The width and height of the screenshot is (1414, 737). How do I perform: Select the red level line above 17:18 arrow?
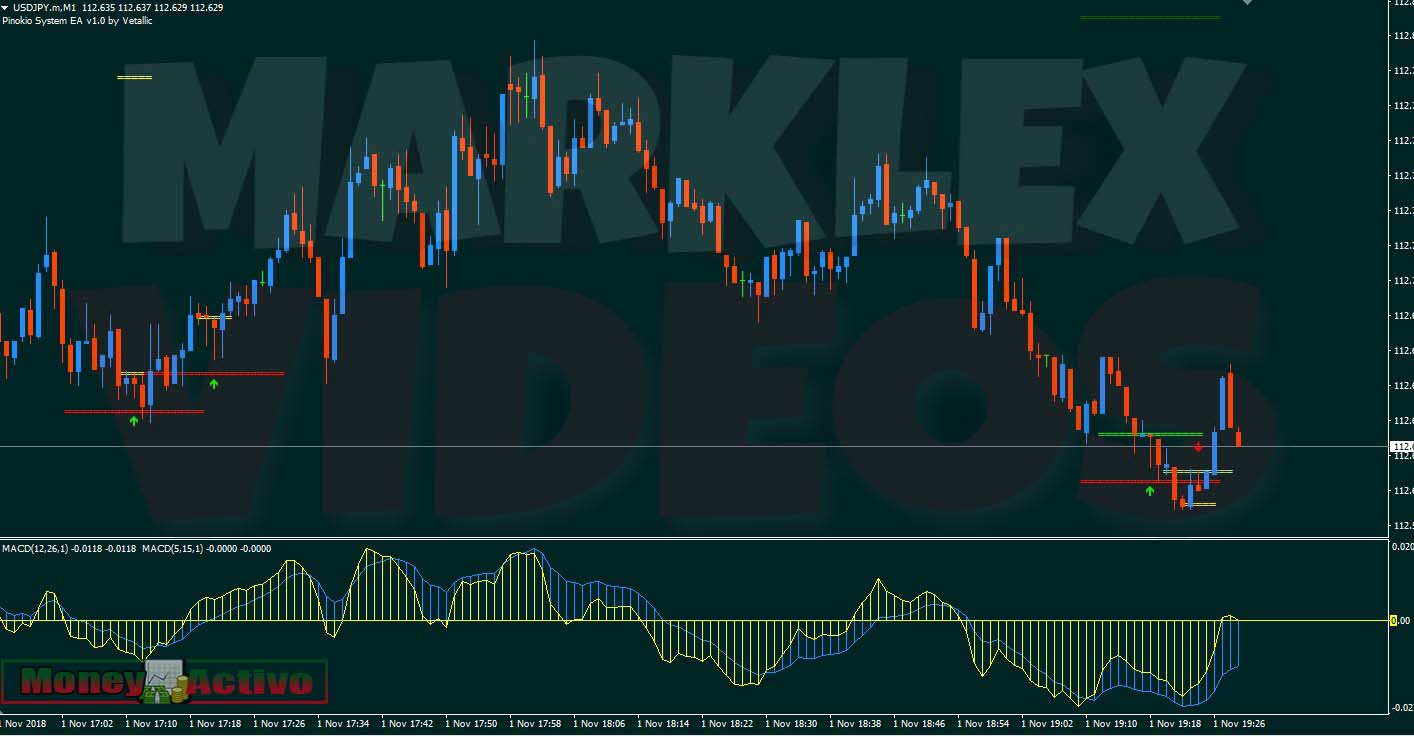pos(213,373)
